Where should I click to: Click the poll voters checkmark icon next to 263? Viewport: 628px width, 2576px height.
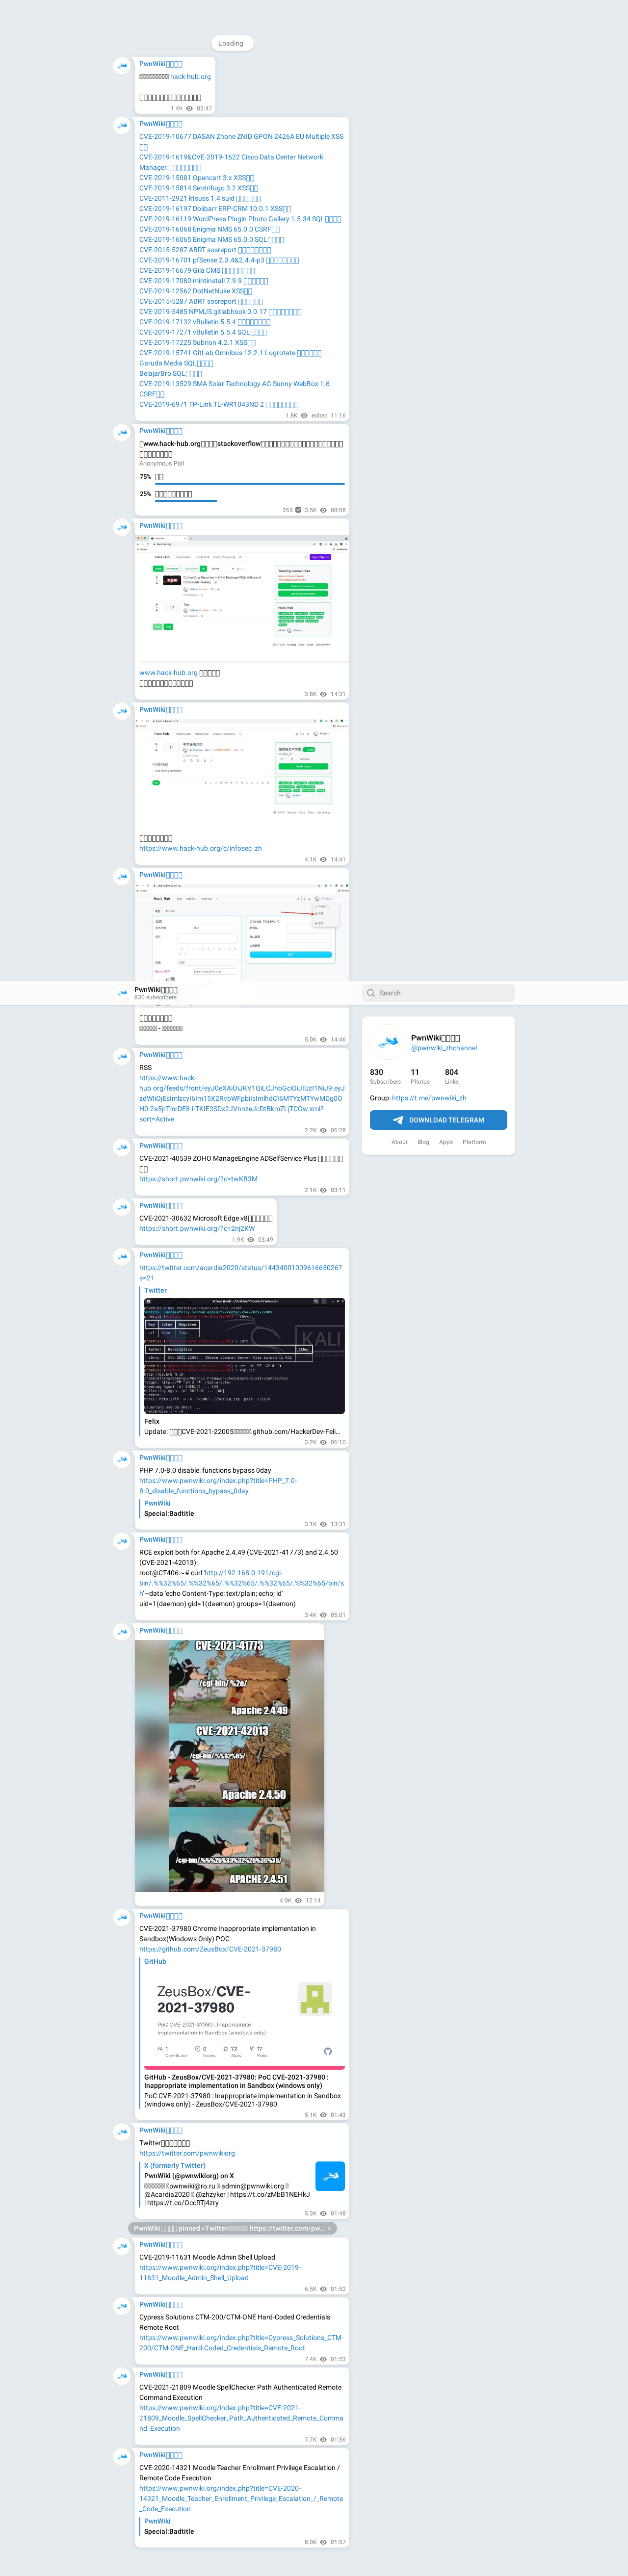[298, 510]
